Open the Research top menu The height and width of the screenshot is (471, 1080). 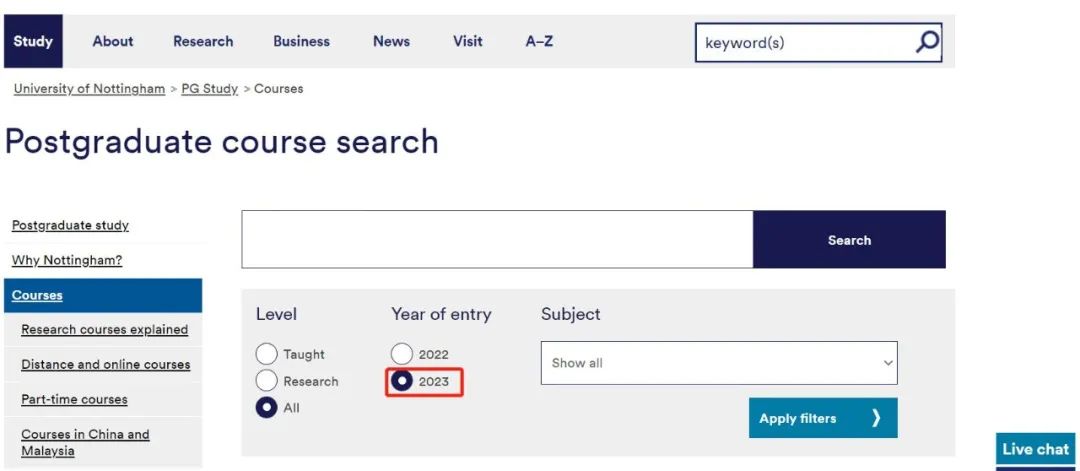(203, 41)
